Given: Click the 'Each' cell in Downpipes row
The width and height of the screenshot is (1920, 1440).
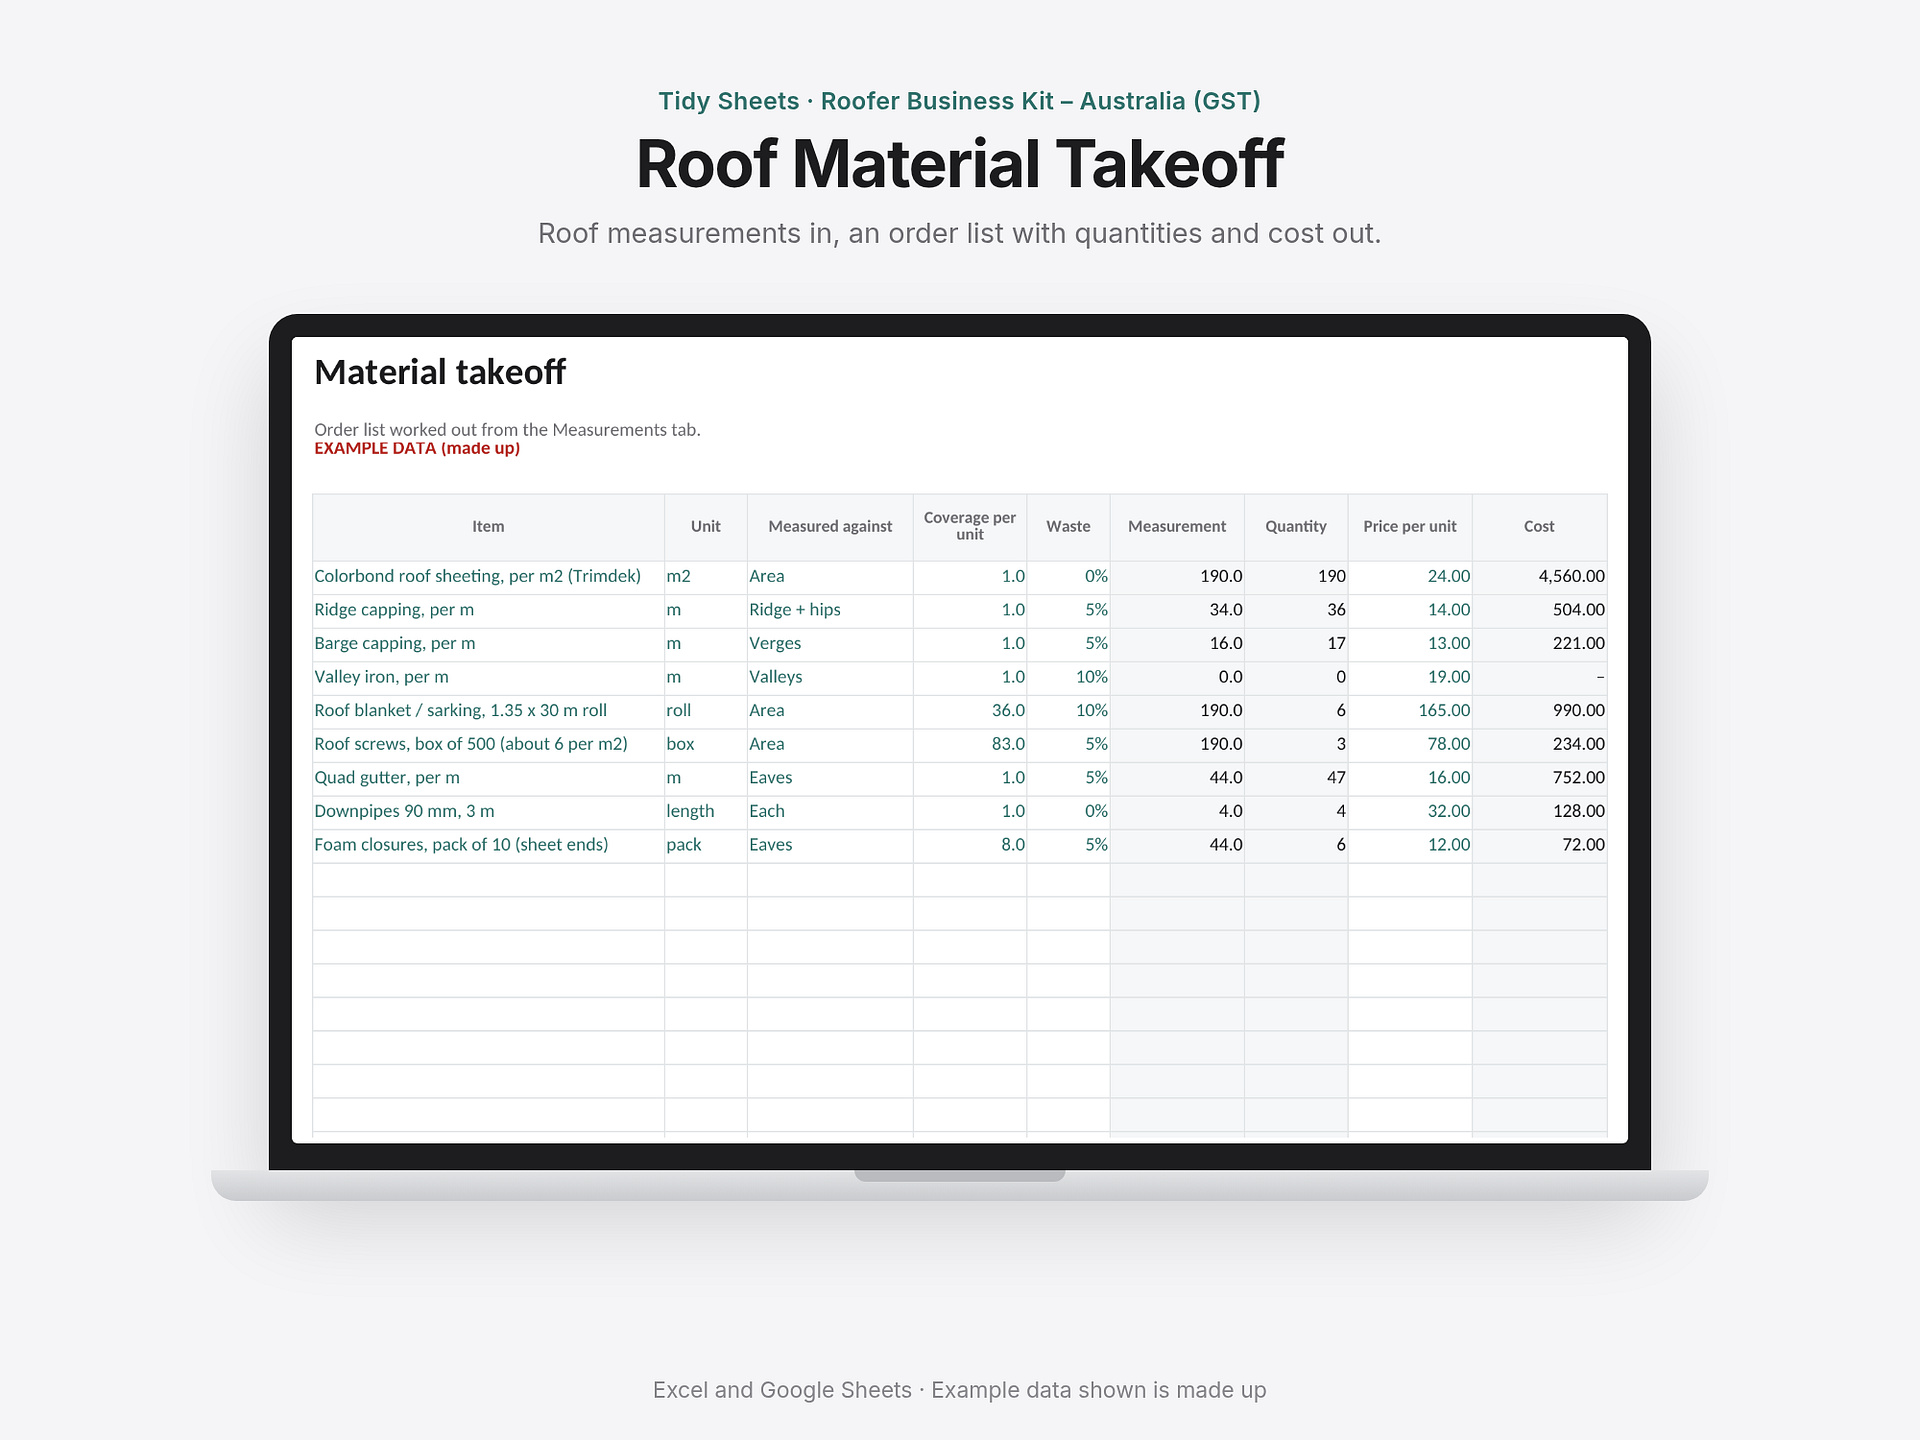Looking at the screenshot, I should pyautogui.click(x=830, y=812).
